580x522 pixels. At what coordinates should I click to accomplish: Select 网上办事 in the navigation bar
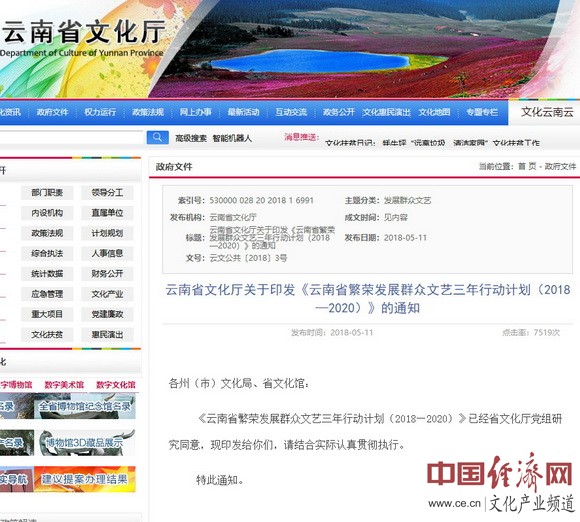click(196, 112)
